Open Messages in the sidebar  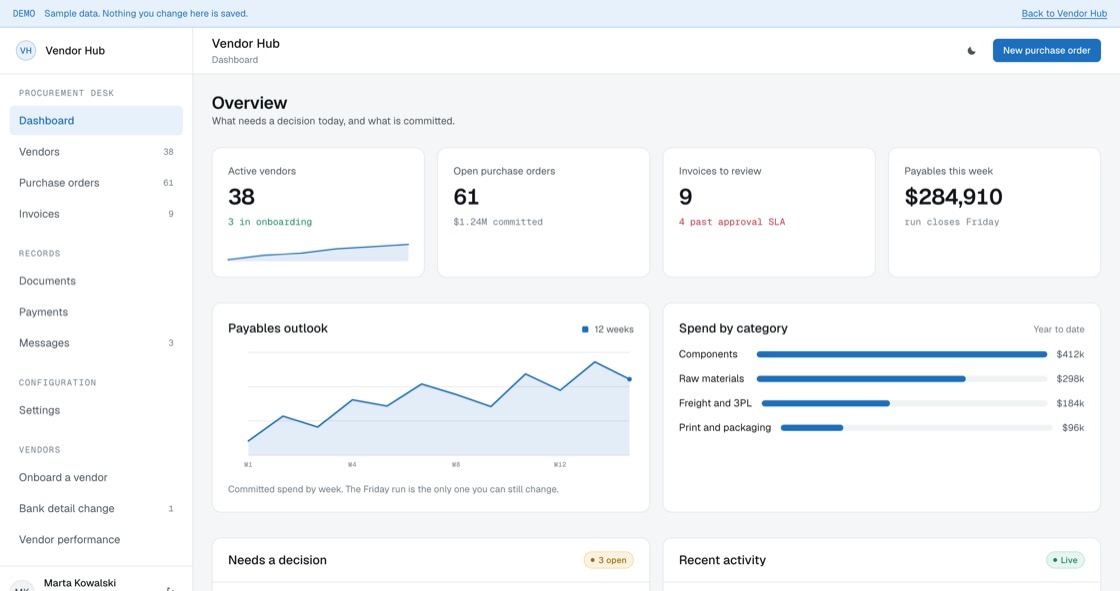pos(96,343)
